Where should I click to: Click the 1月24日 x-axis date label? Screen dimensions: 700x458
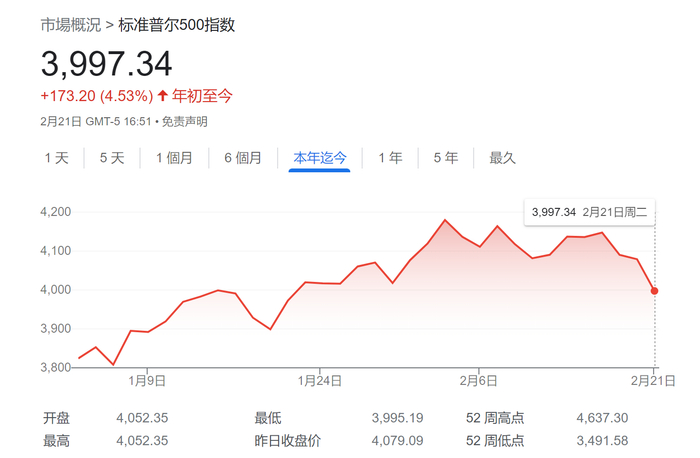coord(320,381)
